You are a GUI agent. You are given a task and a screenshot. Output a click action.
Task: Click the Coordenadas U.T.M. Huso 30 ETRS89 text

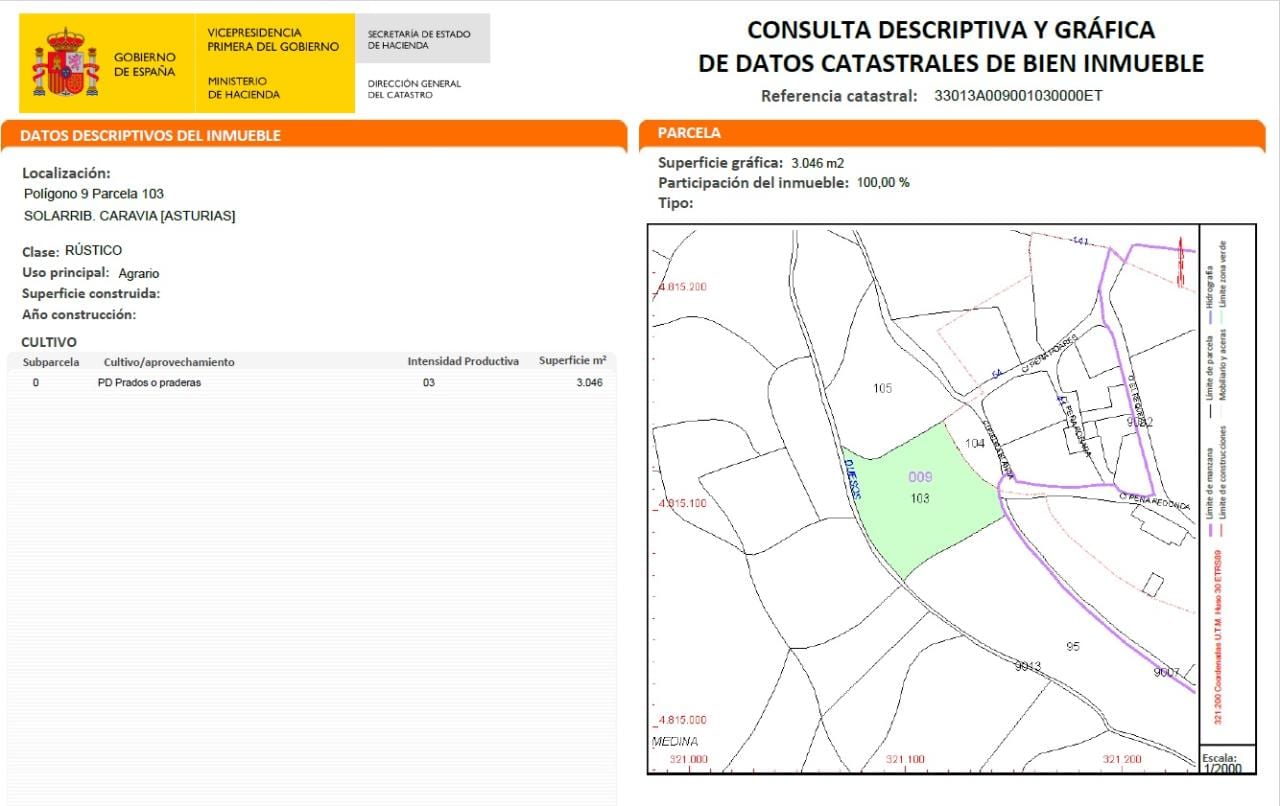pyautogui.click(x=1217, y=637)
